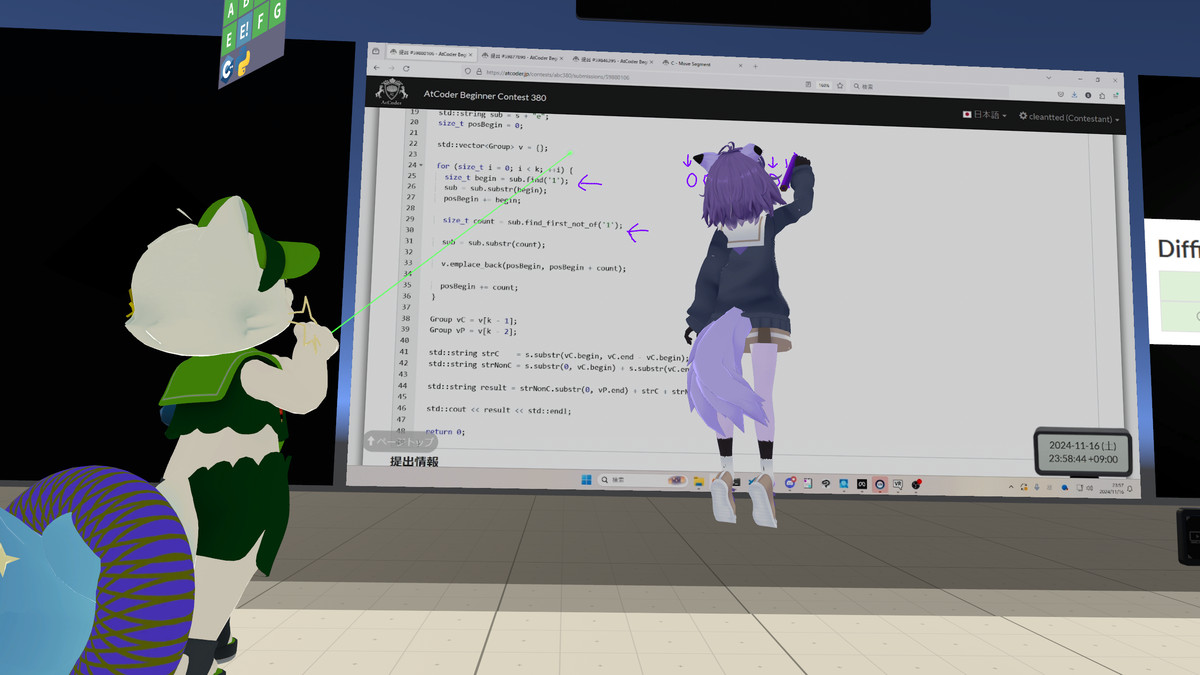This screenshot has width=1200, height=675.
Task: Open the cleantted (Contestant) user menu
Action: tap(1069, 117)
